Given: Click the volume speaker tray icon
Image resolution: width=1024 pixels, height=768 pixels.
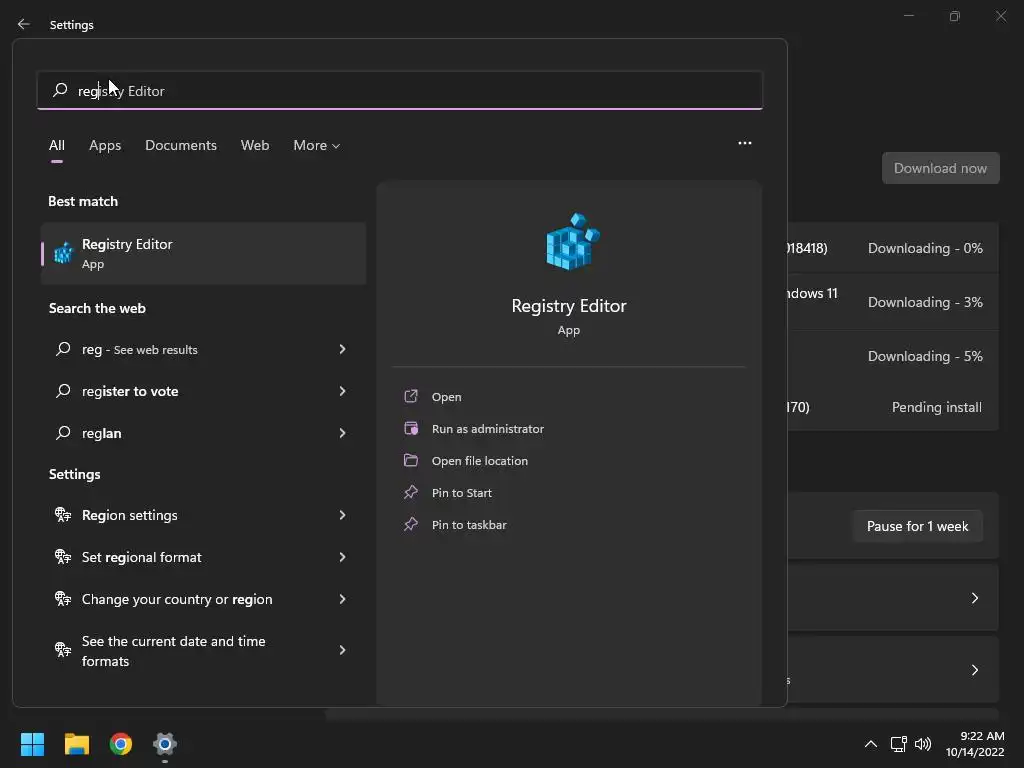Looking at the screenshot, I should 923,744.
